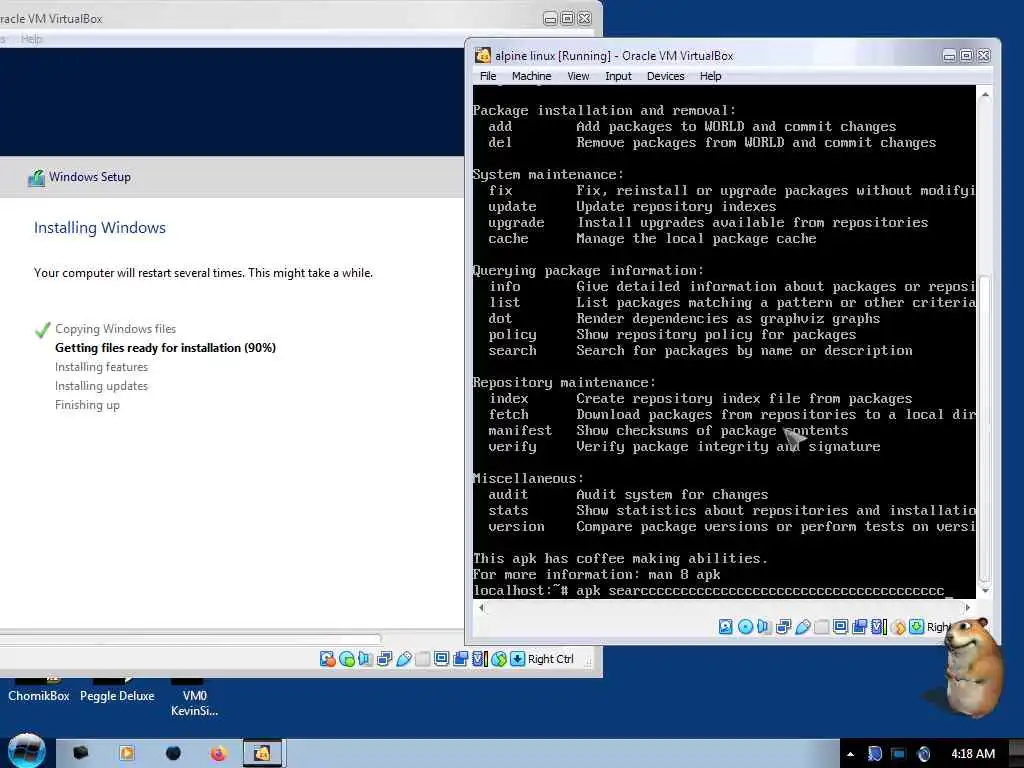Click shared folders indicator in alpine status bar
This screenshot has height=768, width=1024.
pyautogui.click(x=822, y=627)
